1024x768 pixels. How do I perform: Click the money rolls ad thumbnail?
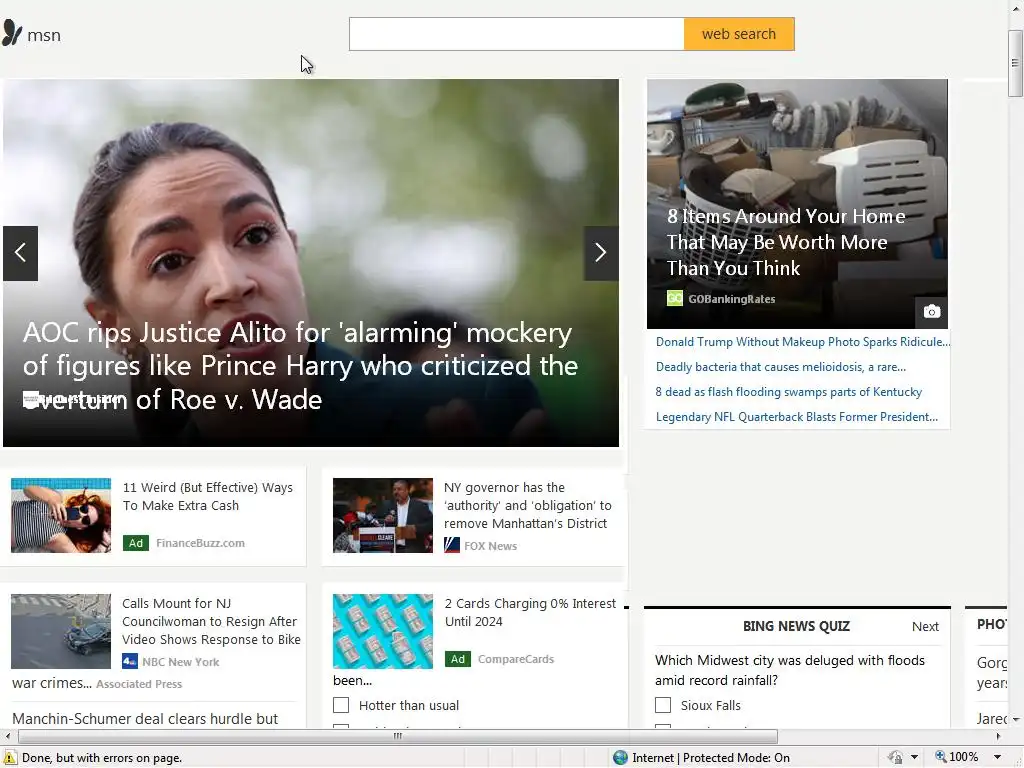(383, 631)
